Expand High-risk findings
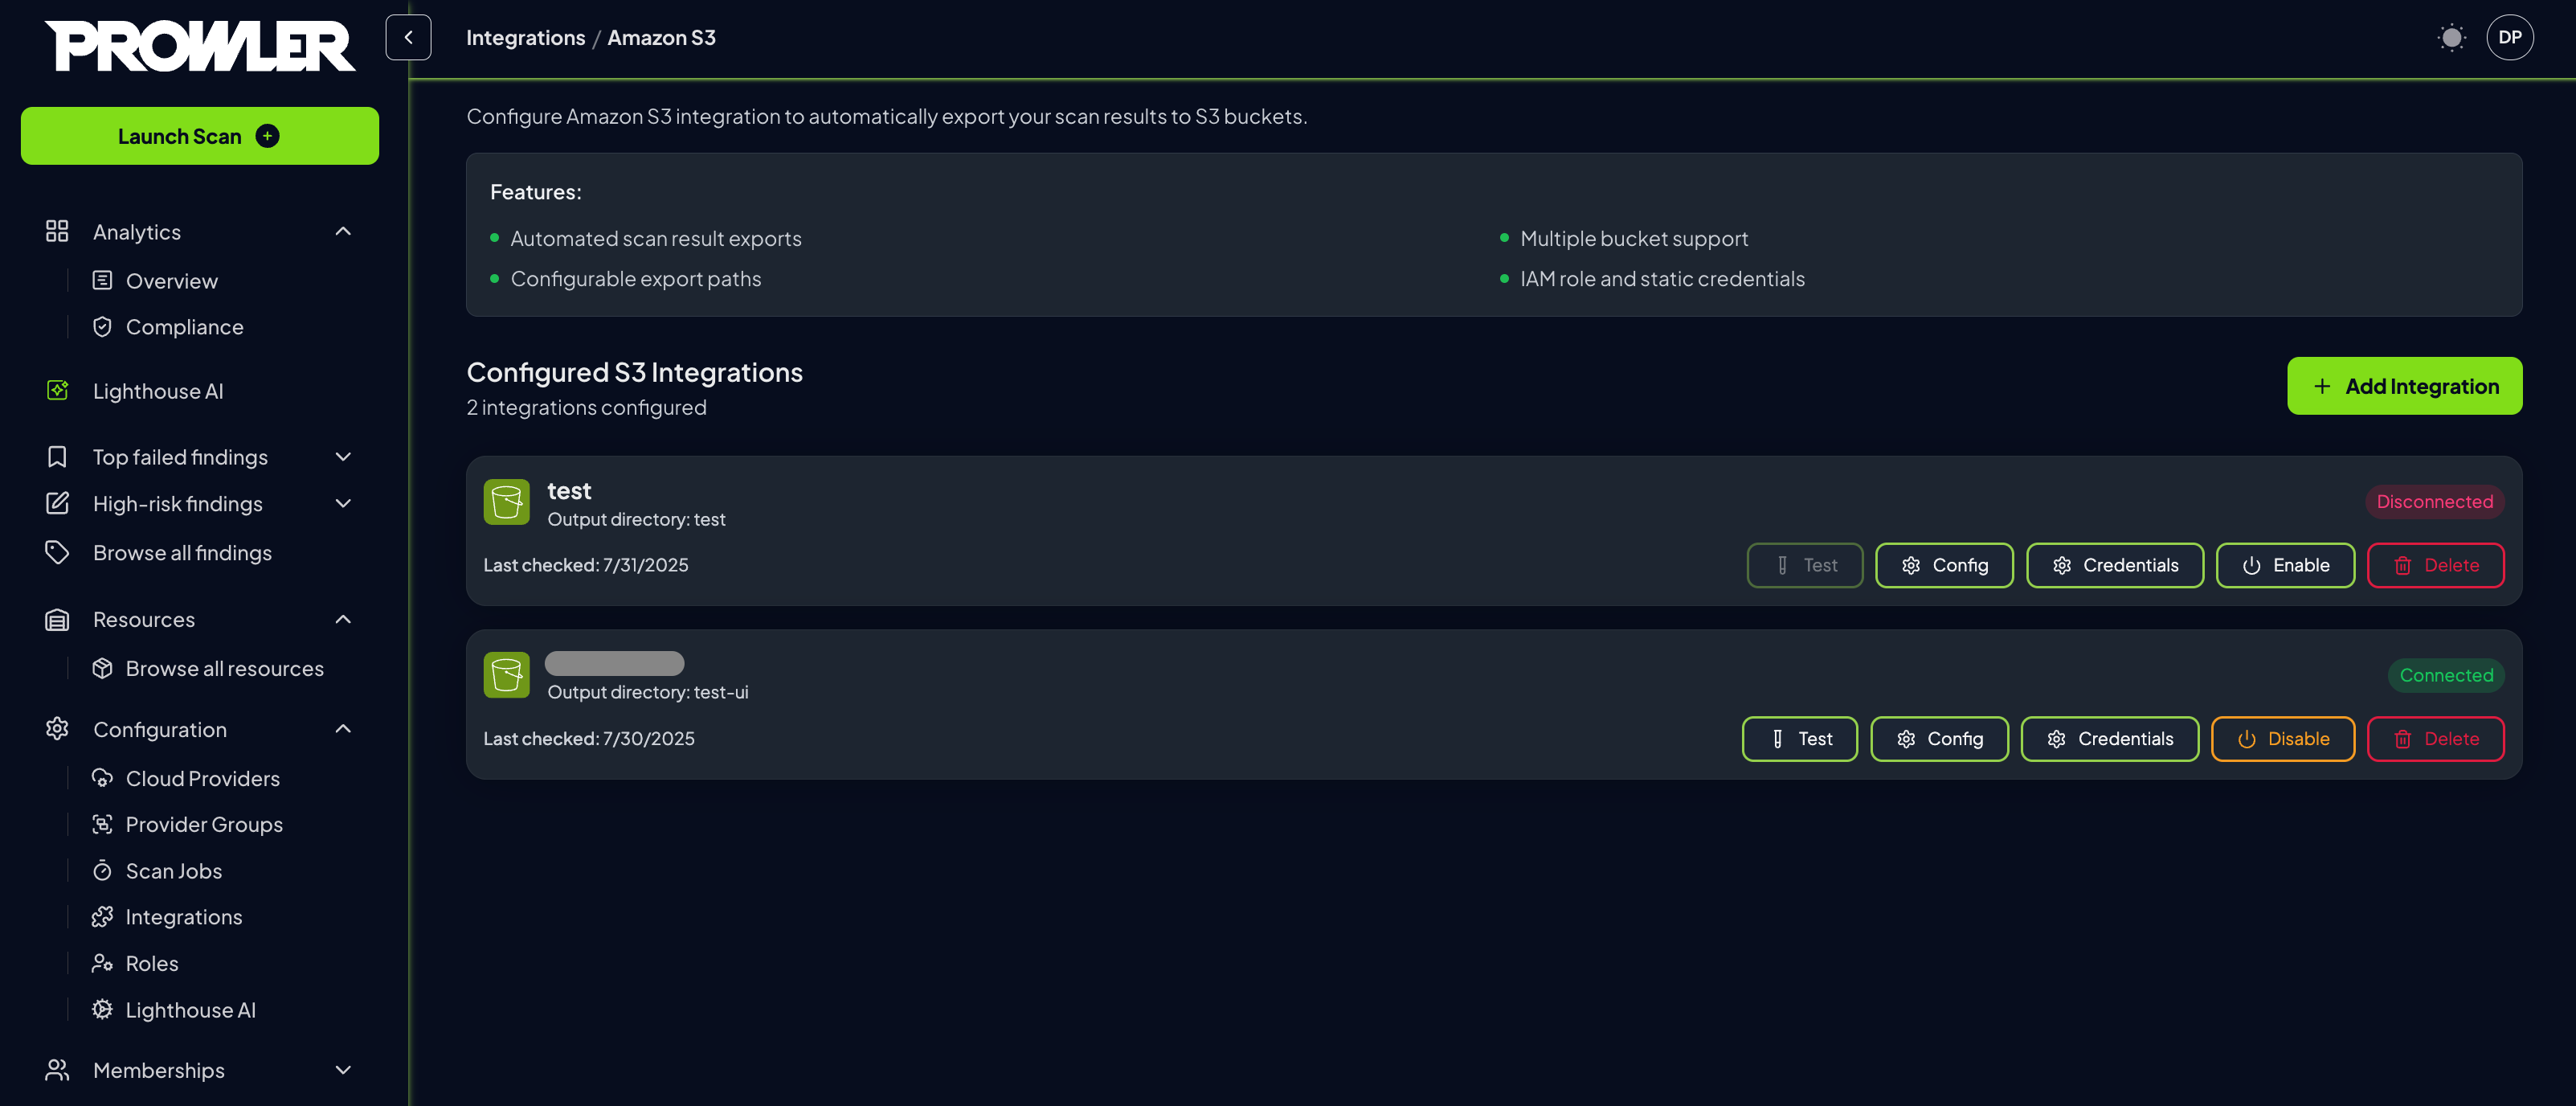This screenshot has height=1106, width=2576. coord(343,503)
